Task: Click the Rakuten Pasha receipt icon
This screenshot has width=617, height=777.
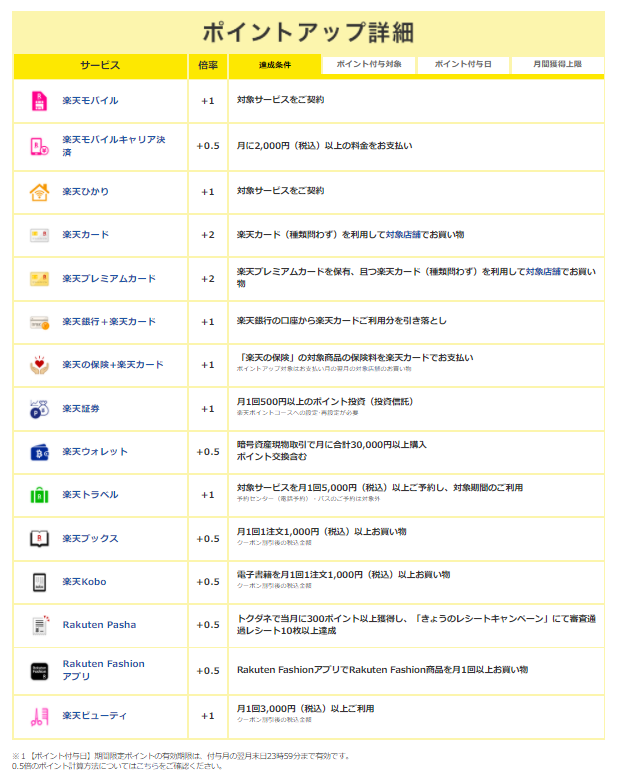Action: coord(40,625)
